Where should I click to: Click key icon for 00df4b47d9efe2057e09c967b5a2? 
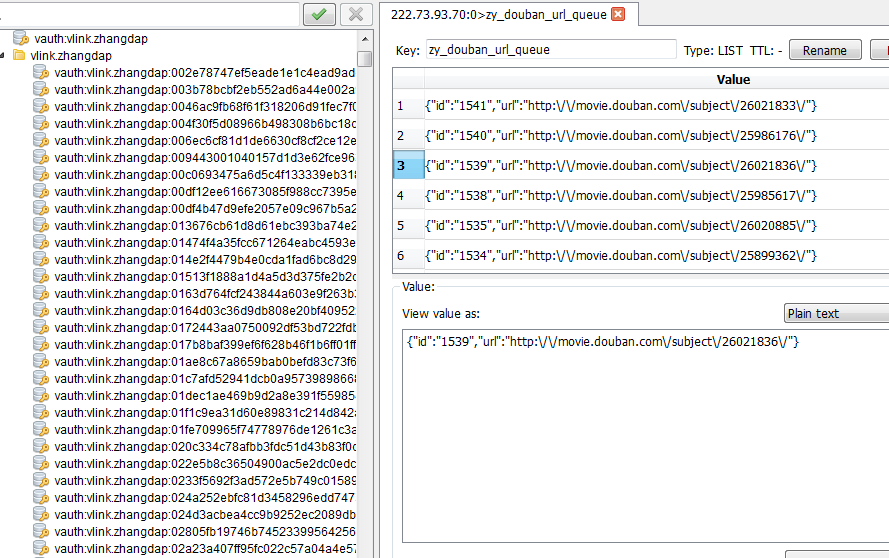click(x=41, y=208)
